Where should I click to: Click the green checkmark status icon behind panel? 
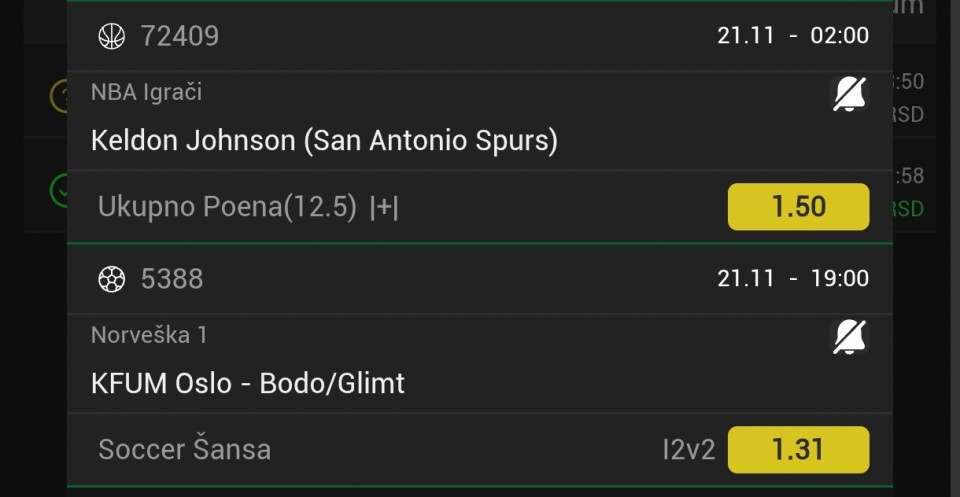(x=58, y=190)
